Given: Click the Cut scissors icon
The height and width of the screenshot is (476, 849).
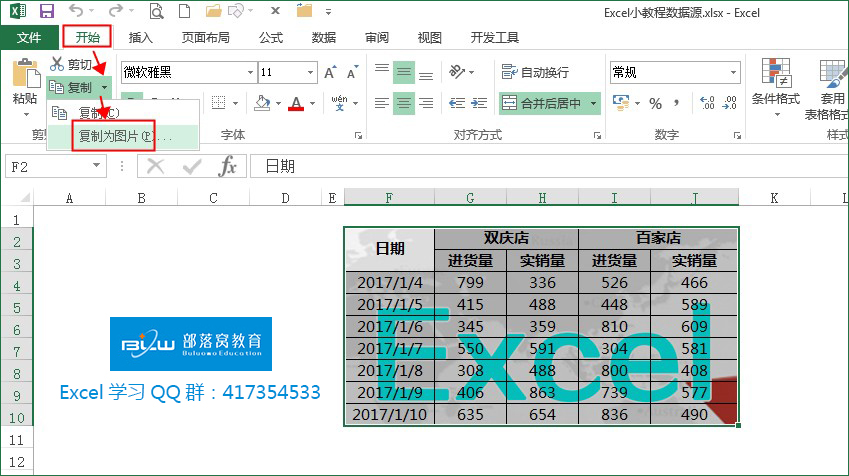Looking at the screenshot, I should tap(57, 64).
